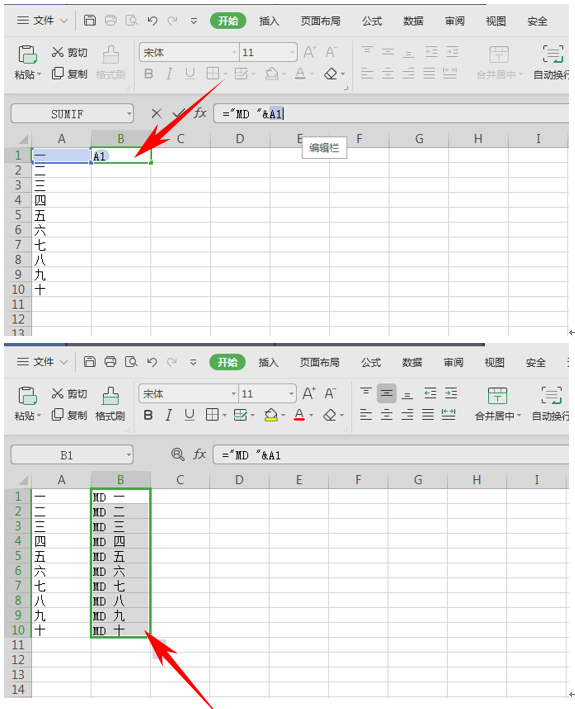The image size is (575, 709).
Task: Expand the B1 name box dropdown
Action: pyautogui.click(x=129, y=454)
